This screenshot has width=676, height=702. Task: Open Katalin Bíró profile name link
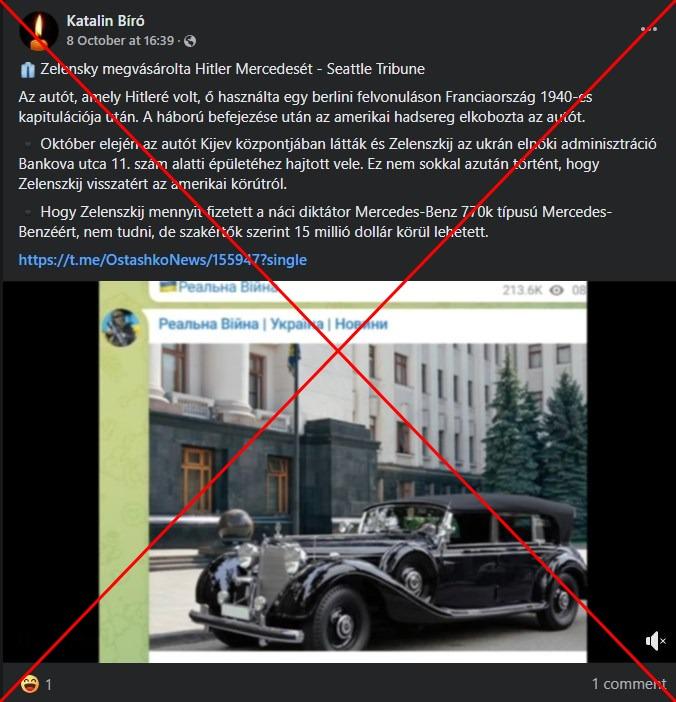click(106, 21)
